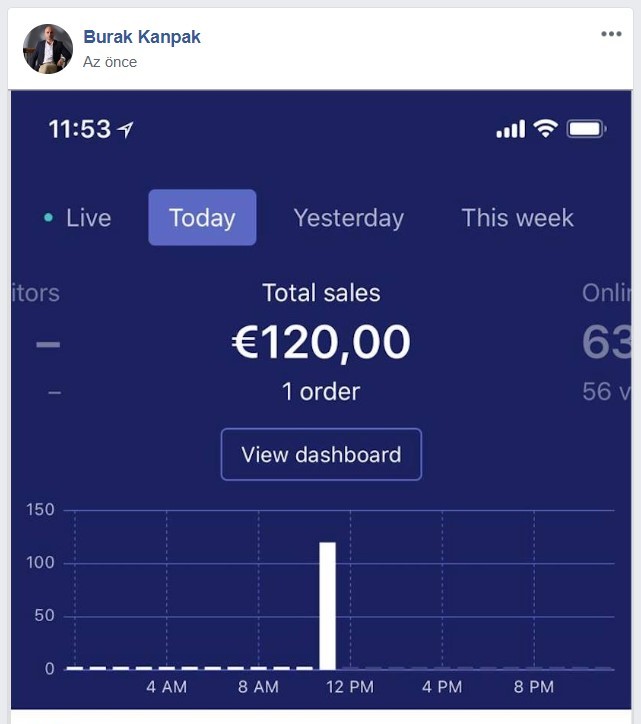Click the €120,00 total sales figure
Image resolution: width=641 pixels, height=724 pixels.
321,342
